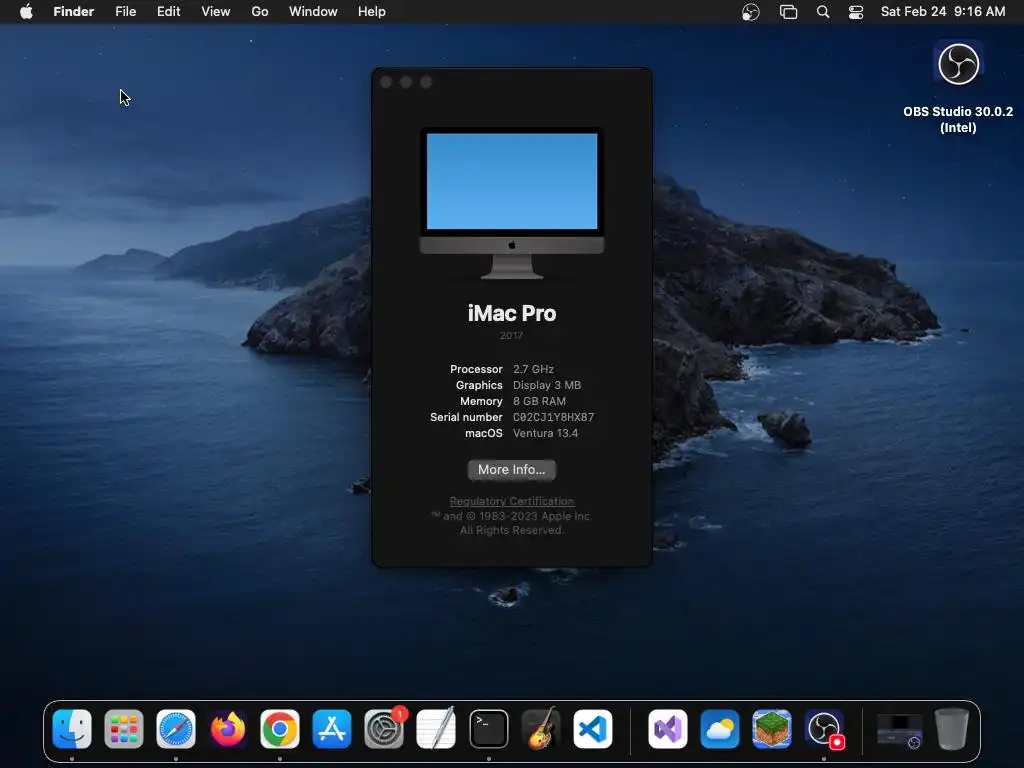Open the Finder menu
1024x768 pixels.
(x=74, y=12)
